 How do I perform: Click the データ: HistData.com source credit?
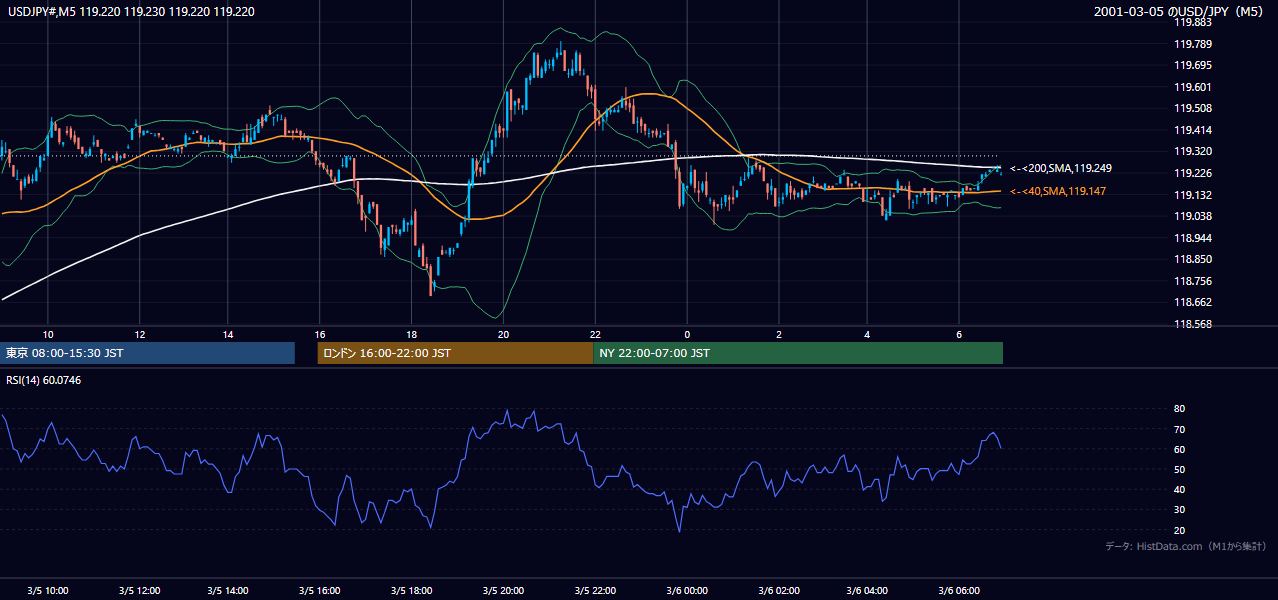[1185, 547]
